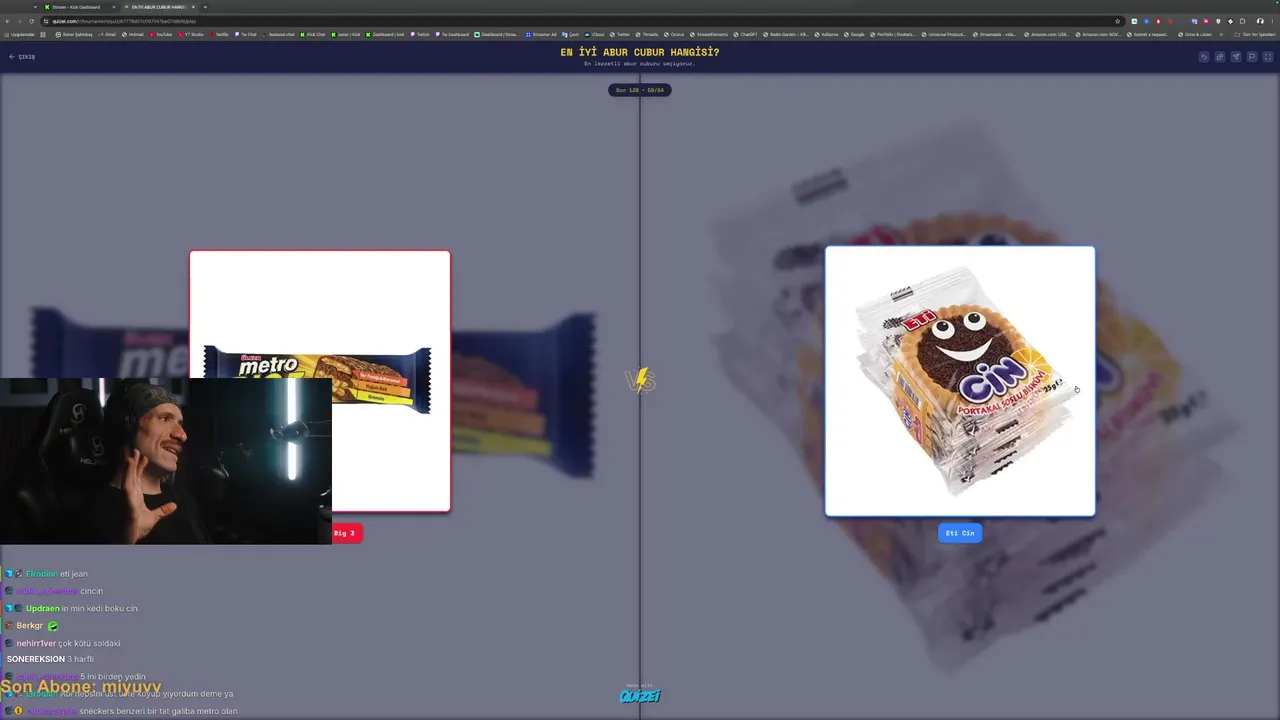Open the YouTube bookmark

160,34
